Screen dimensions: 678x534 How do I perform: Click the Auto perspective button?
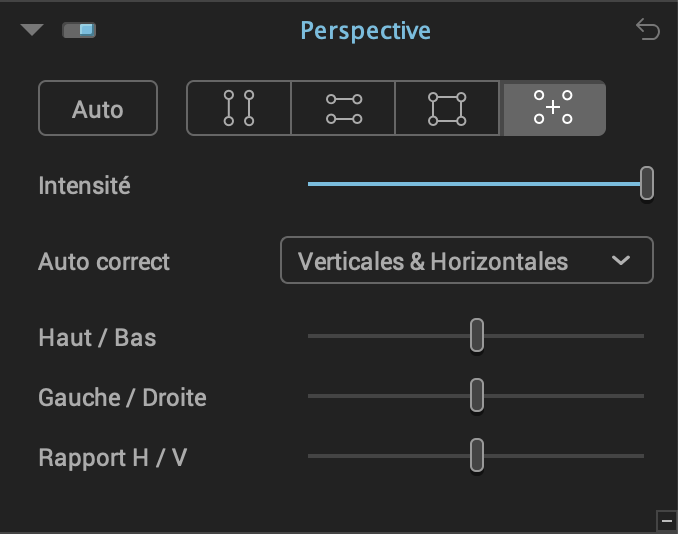click(x=98, y=108)
